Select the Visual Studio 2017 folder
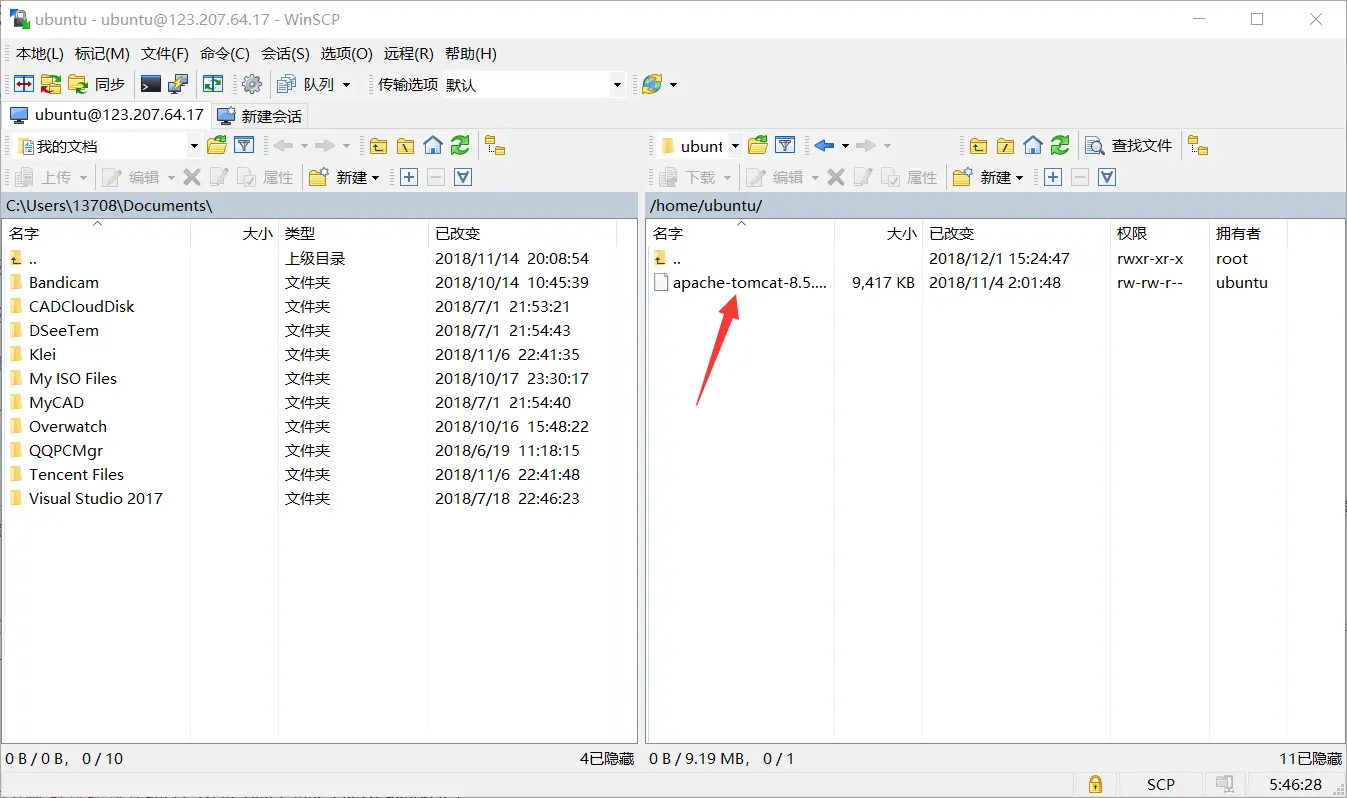1347x798 pixels. (x=95, y=498)
